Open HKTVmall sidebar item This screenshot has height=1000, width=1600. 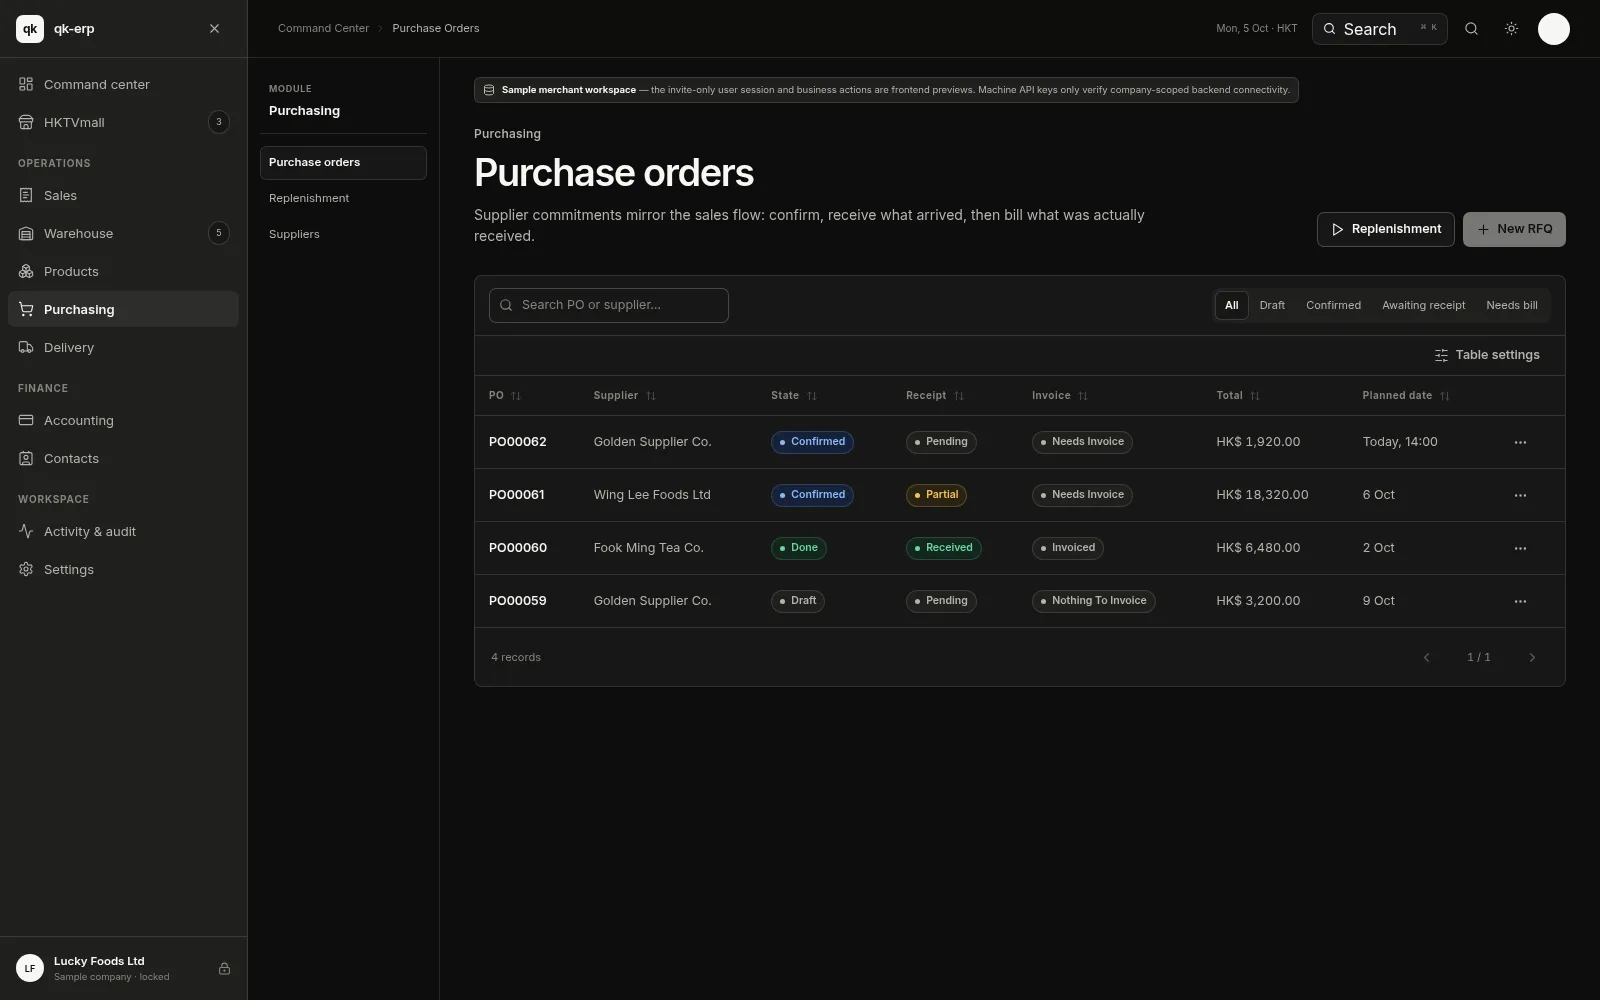123,122
